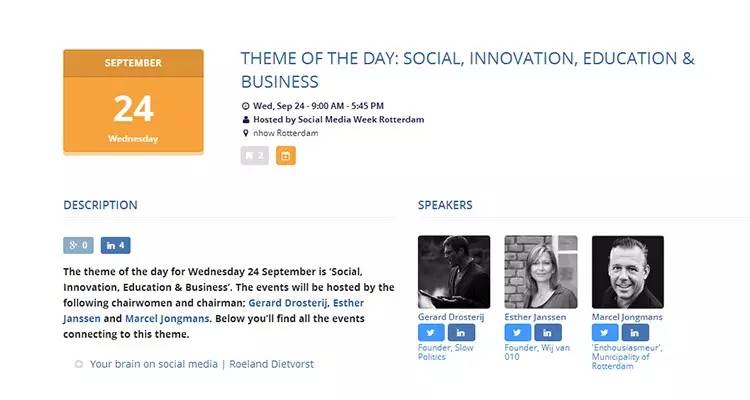Click Esther Janssen name under photo
750x400 pixels.
tap(535, 317)
